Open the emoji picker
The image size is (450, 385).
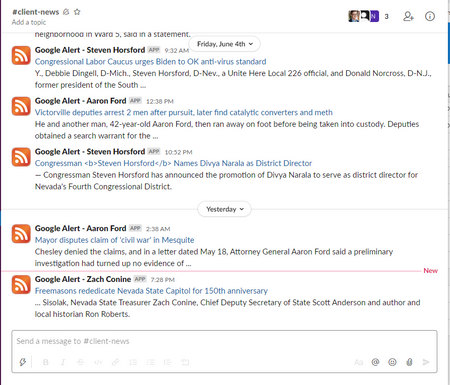pos(392,362)
